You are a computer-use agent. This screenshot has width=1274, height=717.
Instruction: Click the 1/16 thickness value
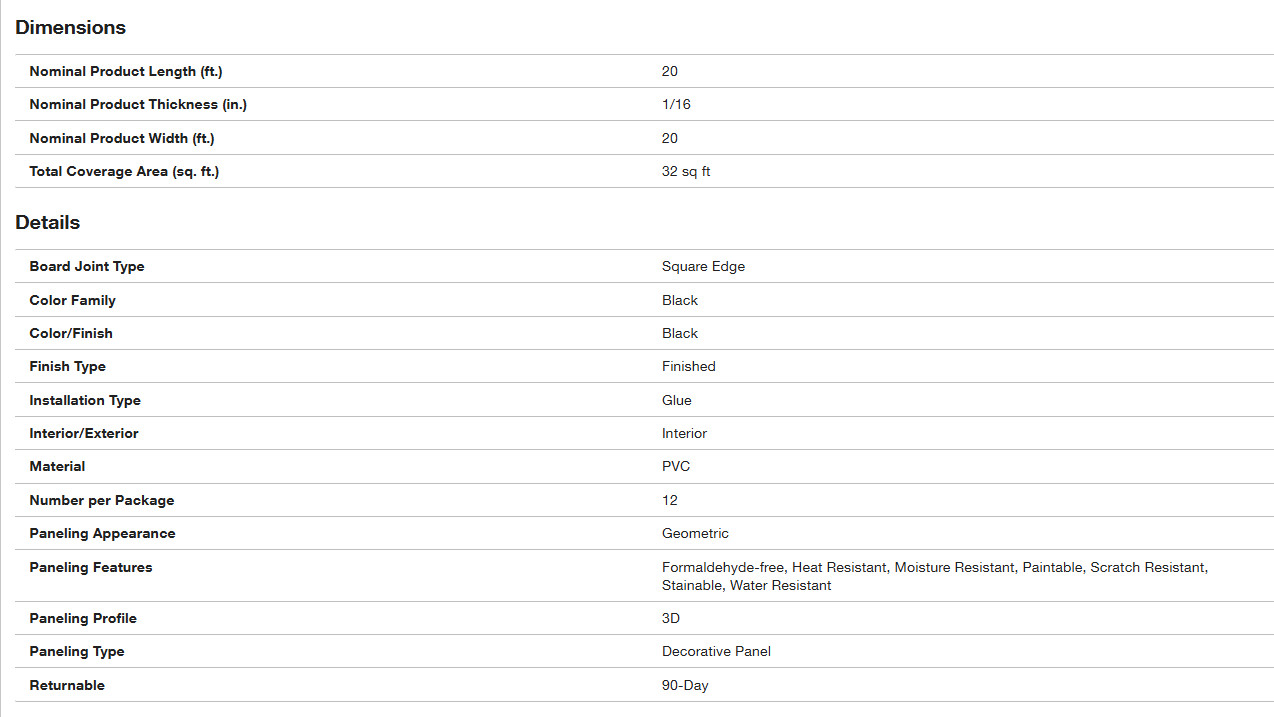click(676, 105)
